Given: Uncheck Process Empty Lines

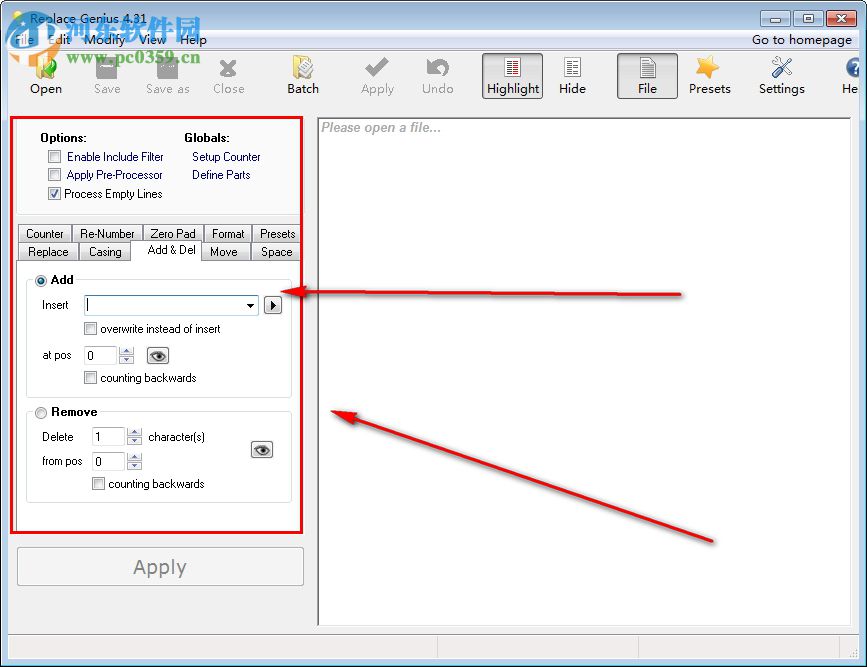Looking at the screenshot, I should tap(54, 194).
